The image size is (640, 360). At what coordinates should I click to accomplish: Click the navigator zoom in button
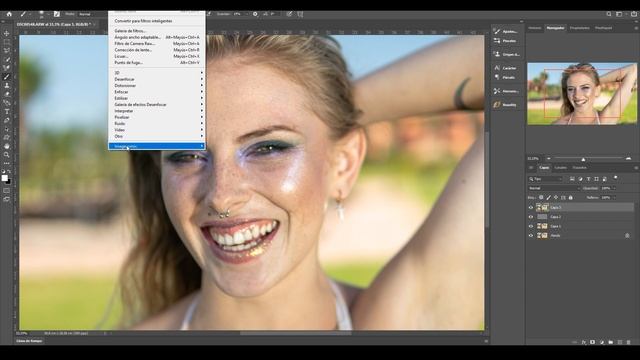(628, 158)
